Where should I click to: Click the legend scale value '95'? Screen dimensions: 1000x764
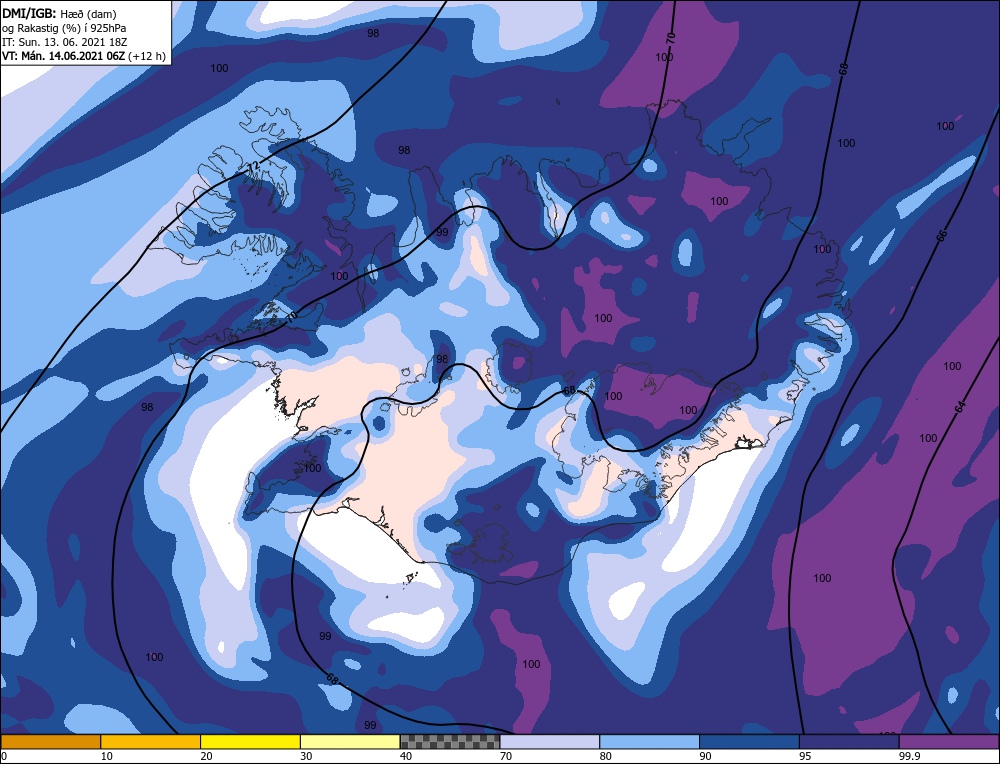coord(805,756)
